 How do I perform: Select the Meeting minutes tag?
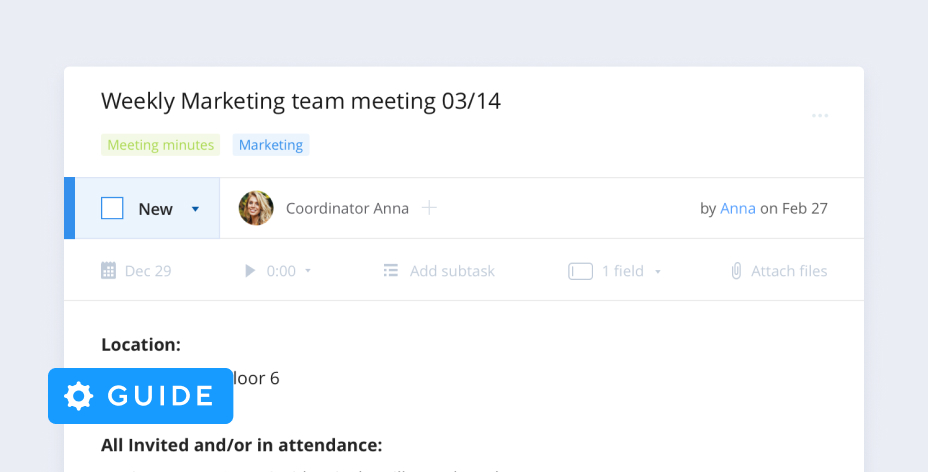pos(160,145)
